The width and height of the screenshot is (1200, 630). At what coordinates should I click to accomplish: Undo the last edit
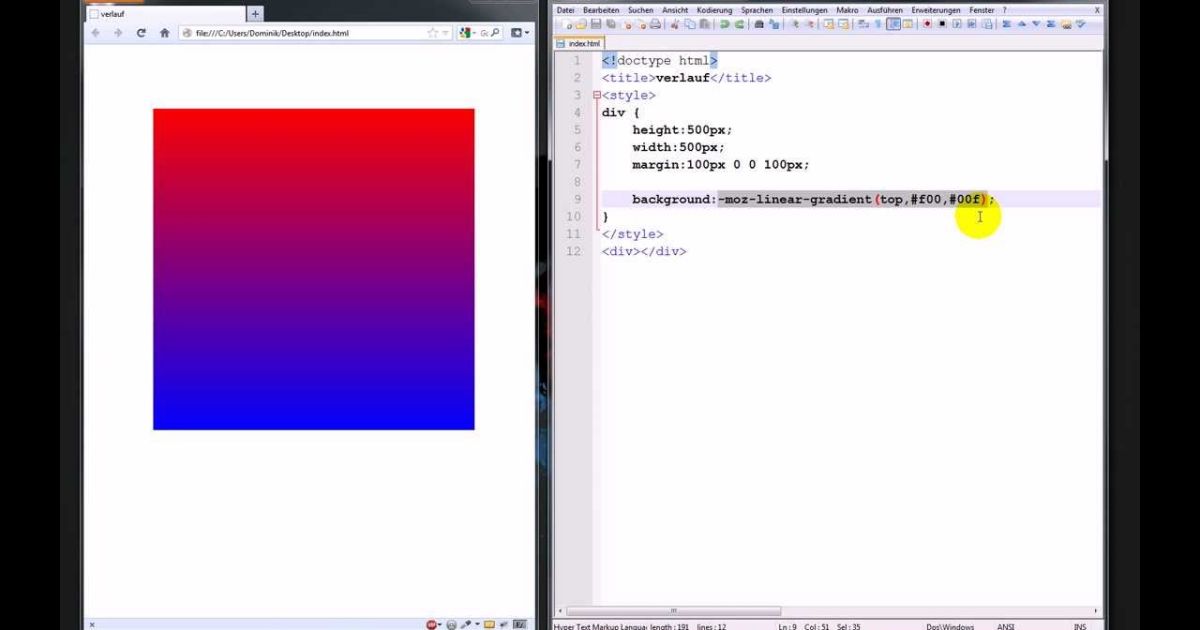[x=724, y=23]
